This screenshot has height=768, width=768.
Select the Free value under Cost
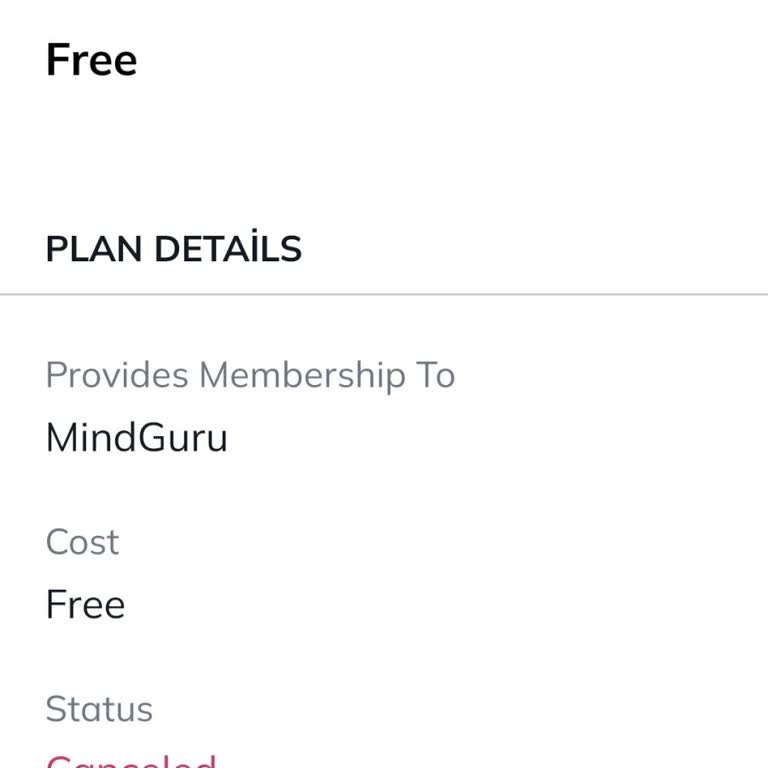click(85, 604)
